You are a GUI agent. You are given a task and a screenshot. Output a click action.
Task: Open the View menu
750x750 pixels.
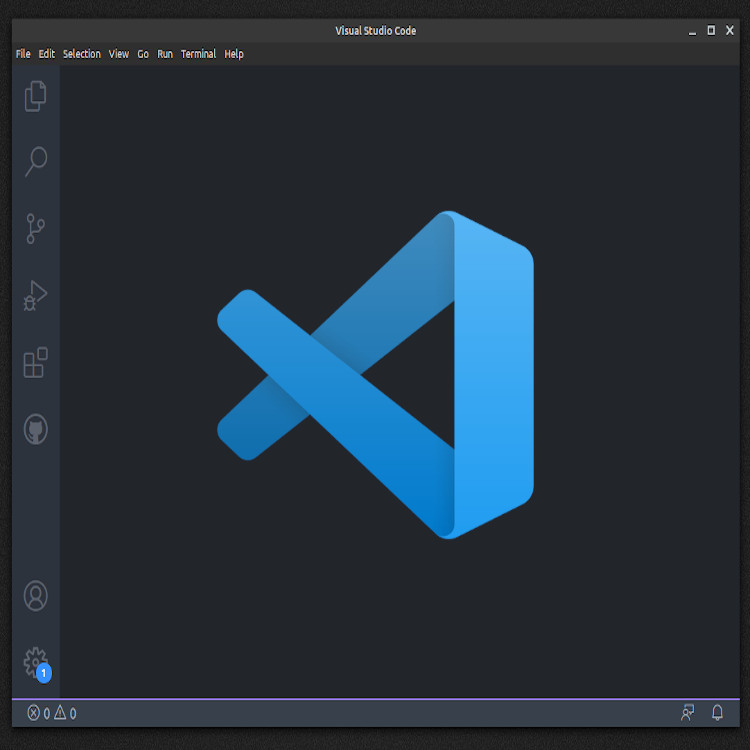[119, 54]
